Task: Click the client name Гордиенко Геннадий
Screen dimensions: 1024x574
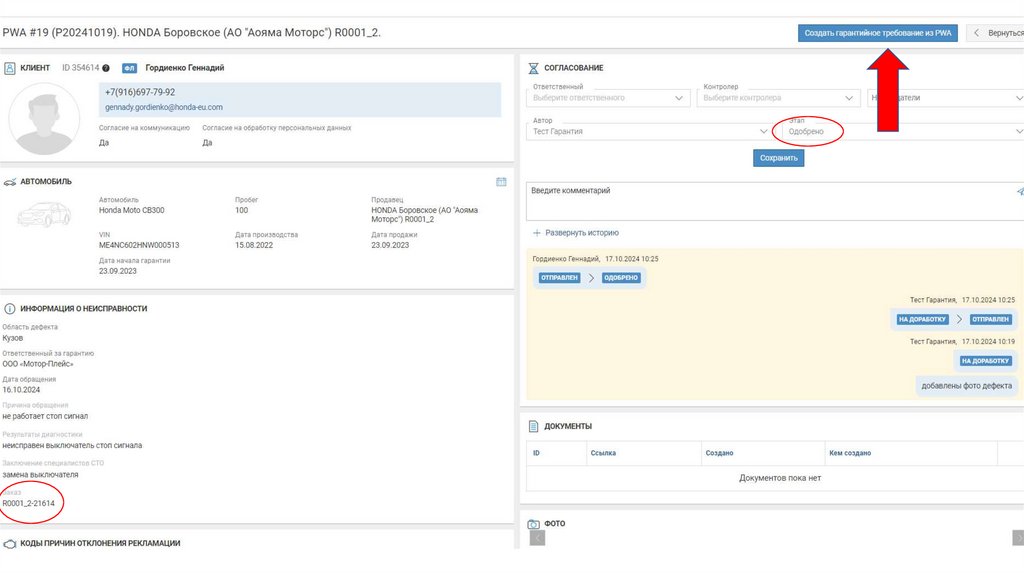Action: point(185,68)
